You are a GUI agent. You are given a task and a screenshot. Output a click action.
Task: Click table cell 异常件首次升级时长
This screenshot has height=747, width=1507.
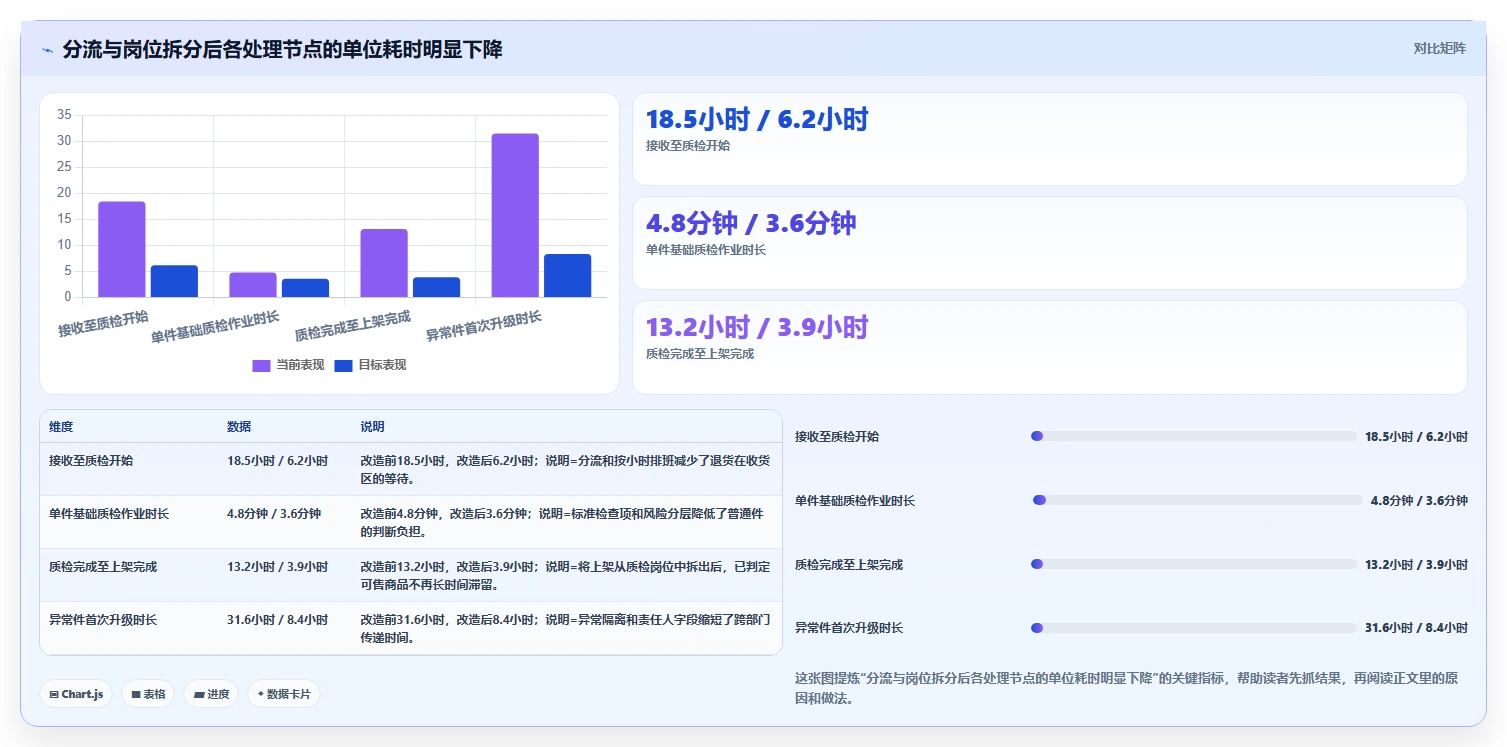[x=103, y=620]
